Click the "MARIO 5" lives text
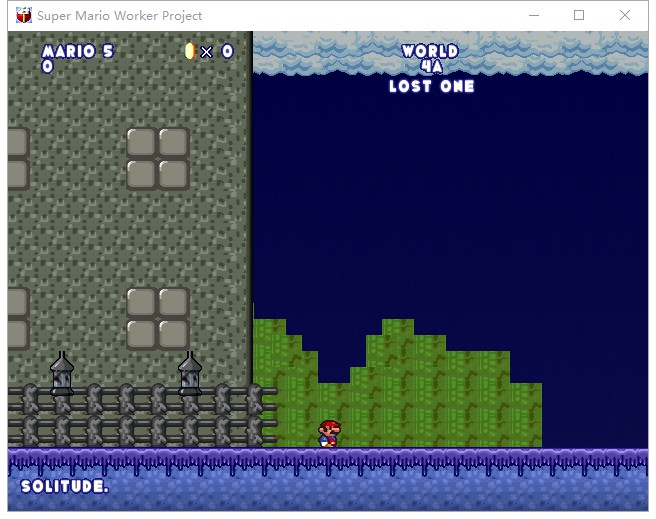Screen dimensions: 656x519 point(78,51)
